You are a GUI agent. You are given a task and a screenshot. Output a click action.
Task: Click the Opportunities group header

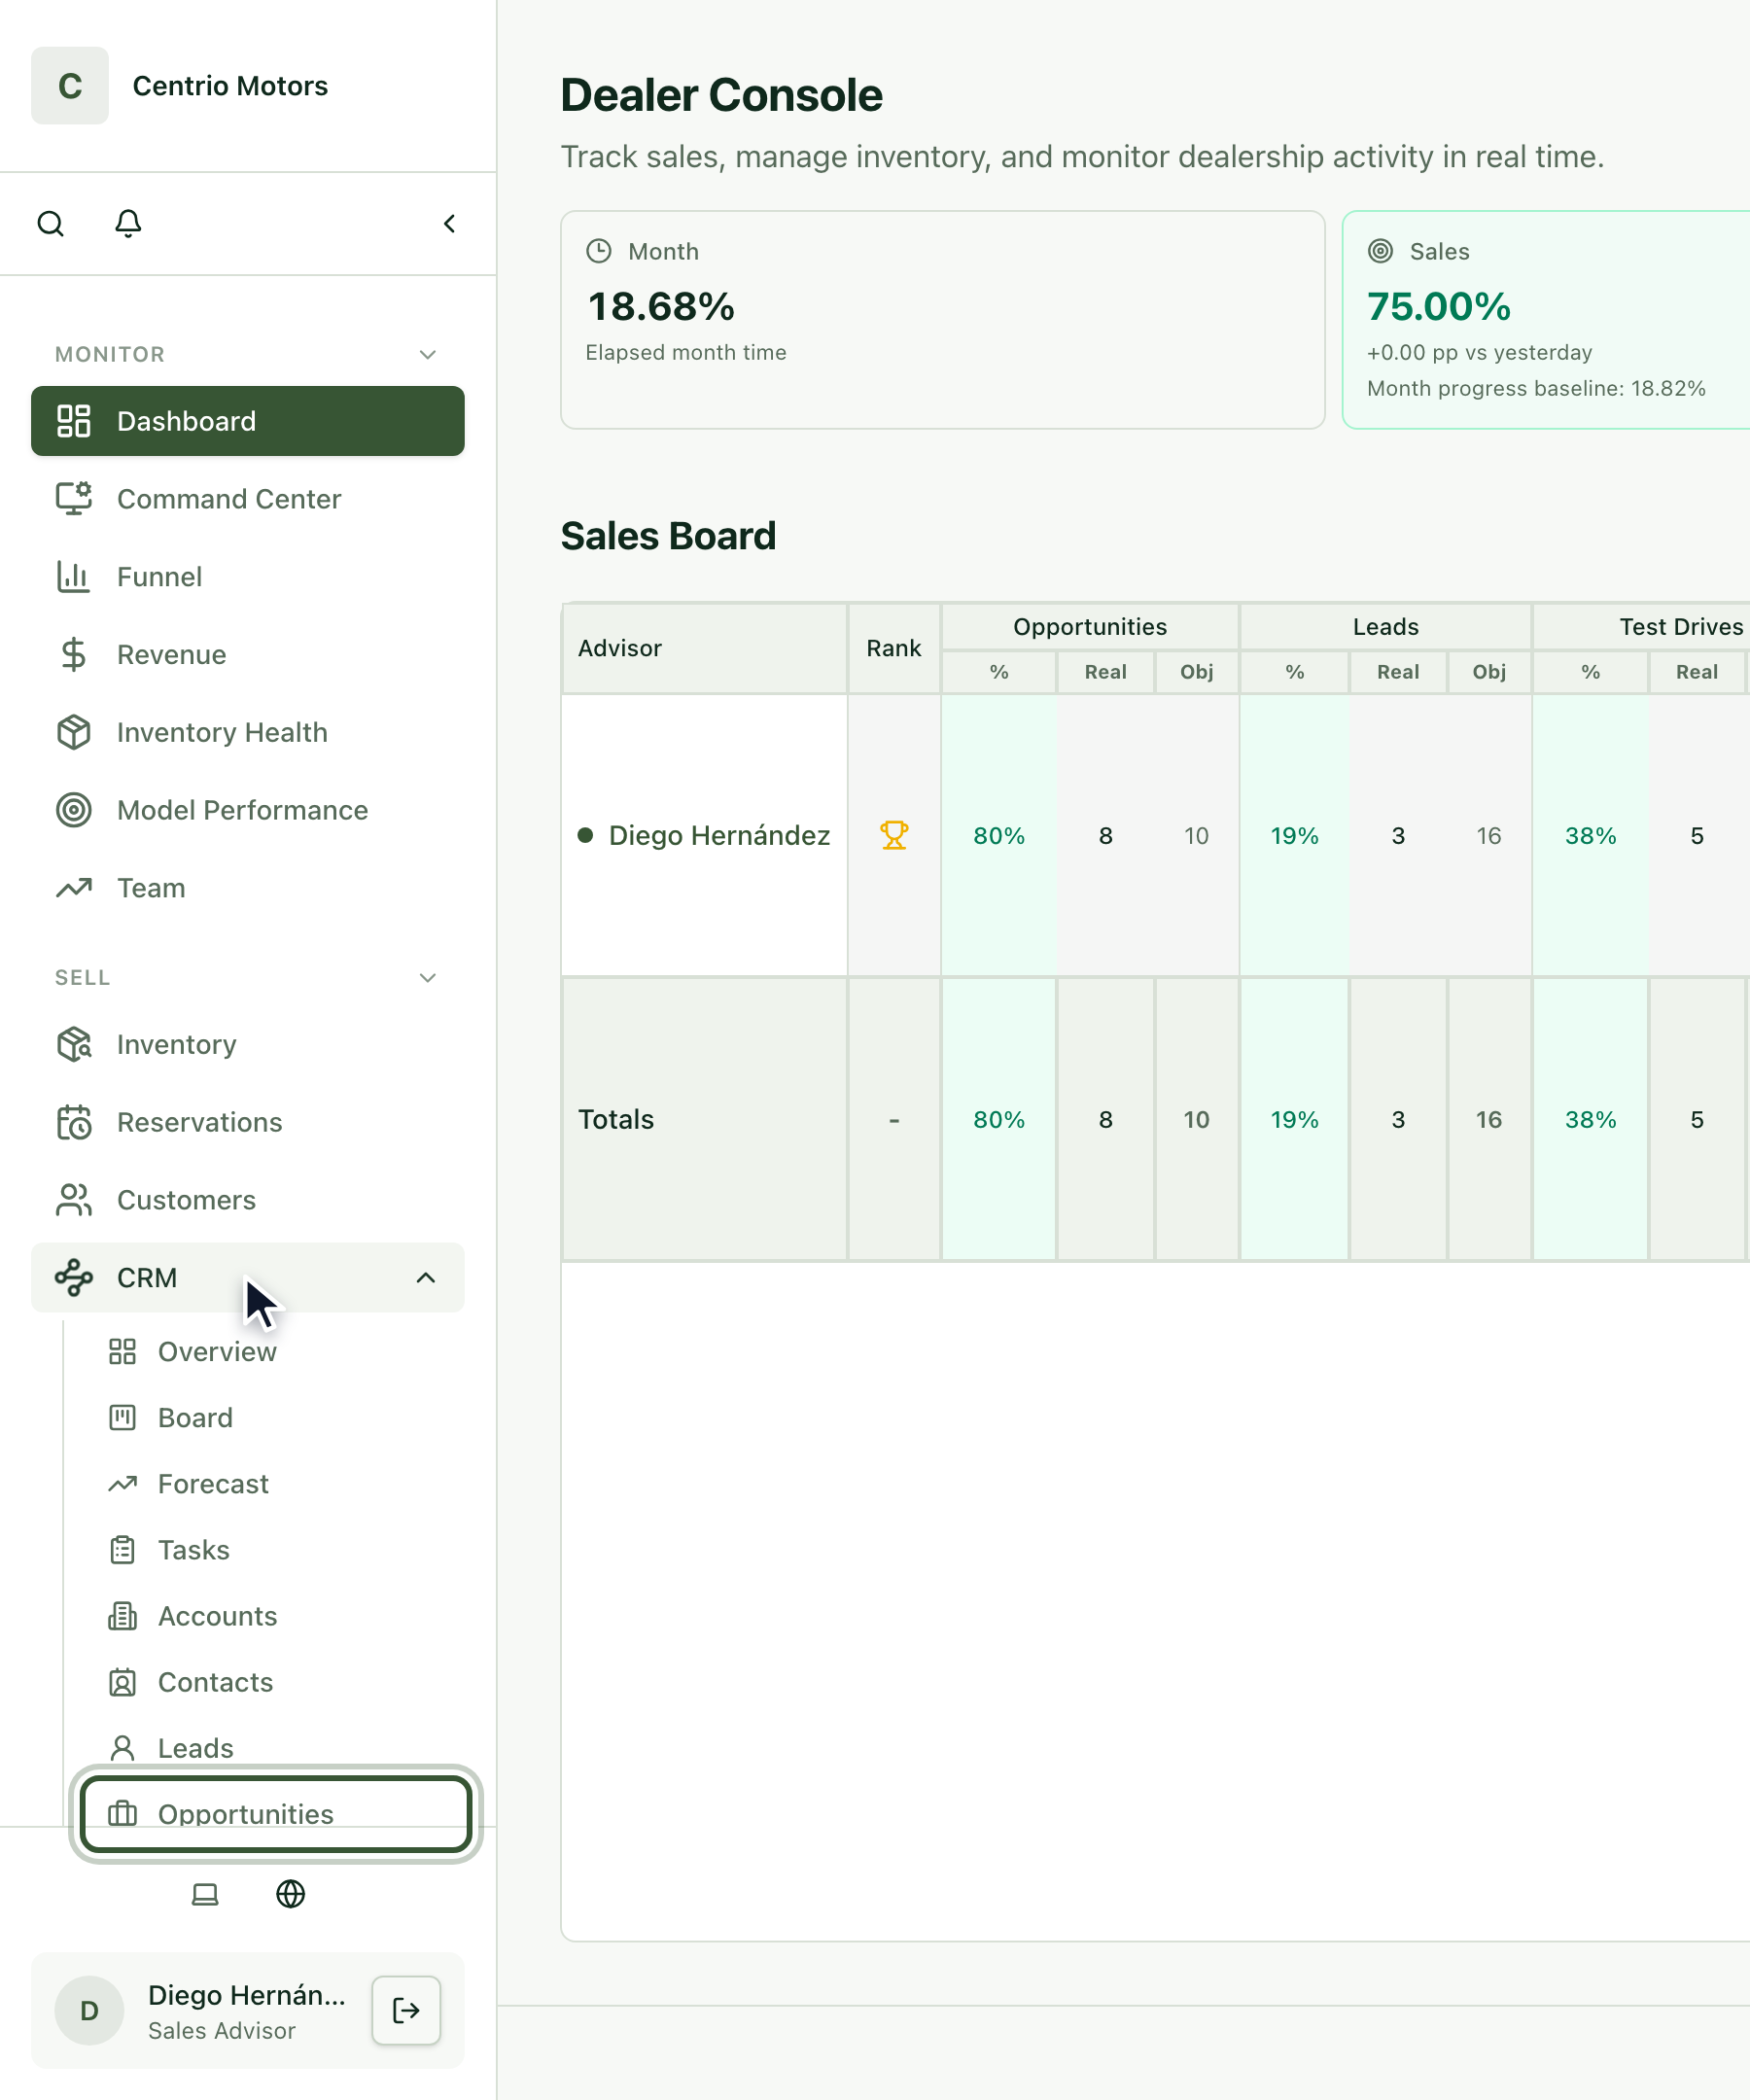pos(1090,626)
